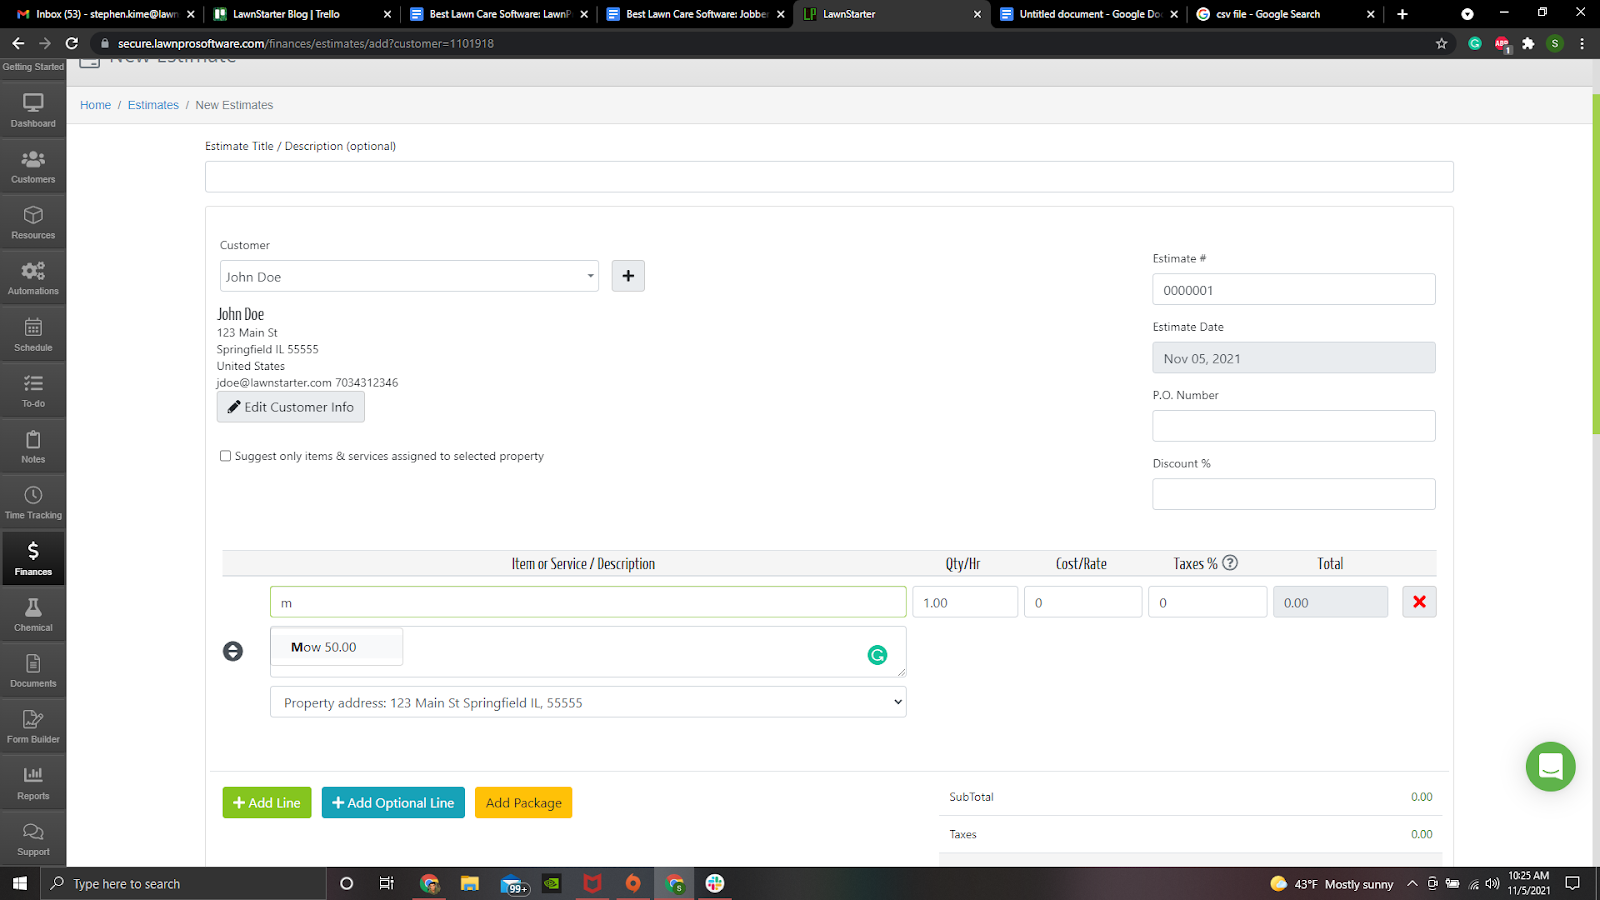Open Chrome's three-dot menu
This screenshot has width=1600, height=900.
point(1581,43)
